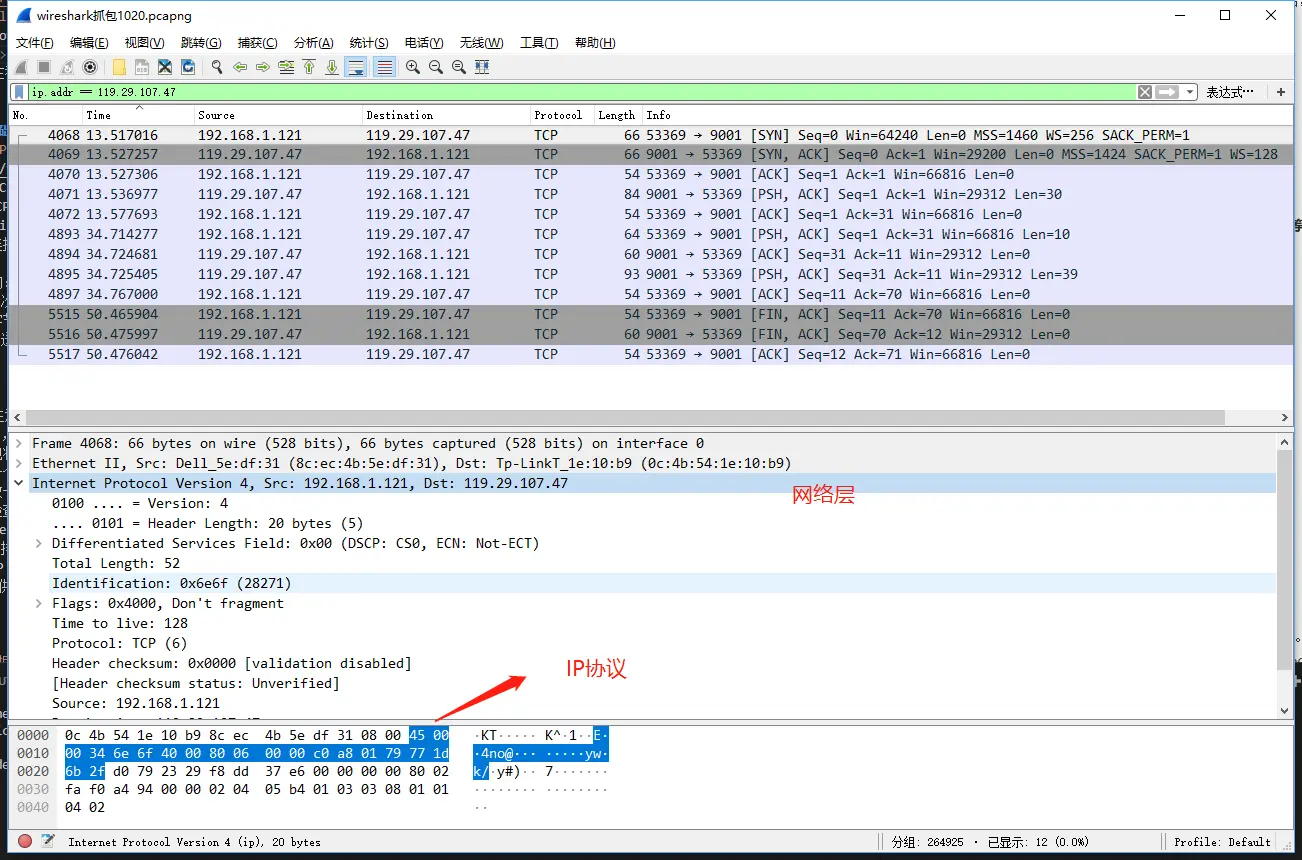Open the 视图(V) menu
This screenshot has width=1302, height=860.
pyautogui.click(x=144, y=43)
